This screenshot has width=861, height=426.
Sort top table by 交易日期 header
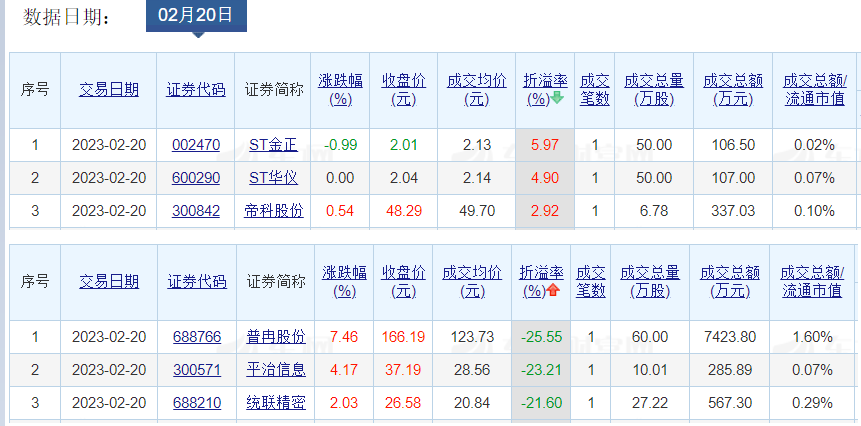pos(109,89)
